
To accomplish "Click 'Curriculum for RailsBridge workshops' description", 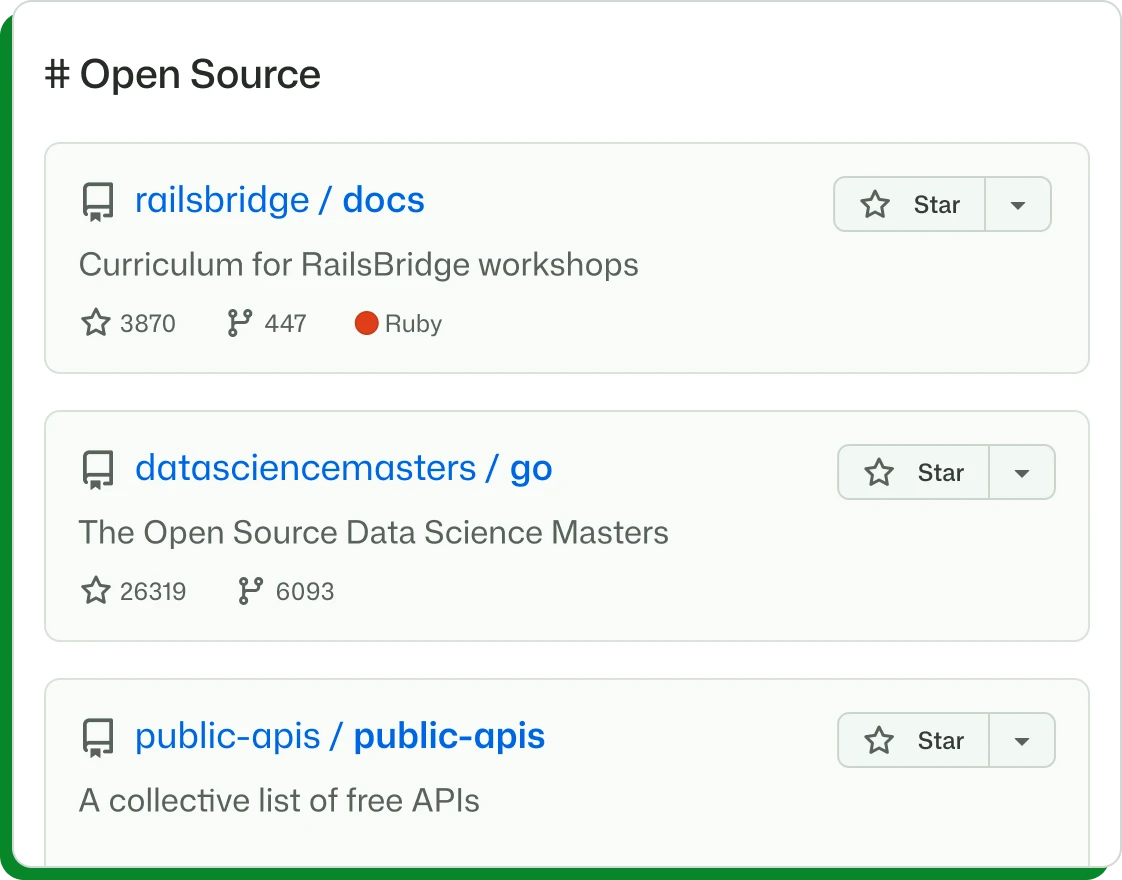I will pyautogui.click(x=358, y=265).
